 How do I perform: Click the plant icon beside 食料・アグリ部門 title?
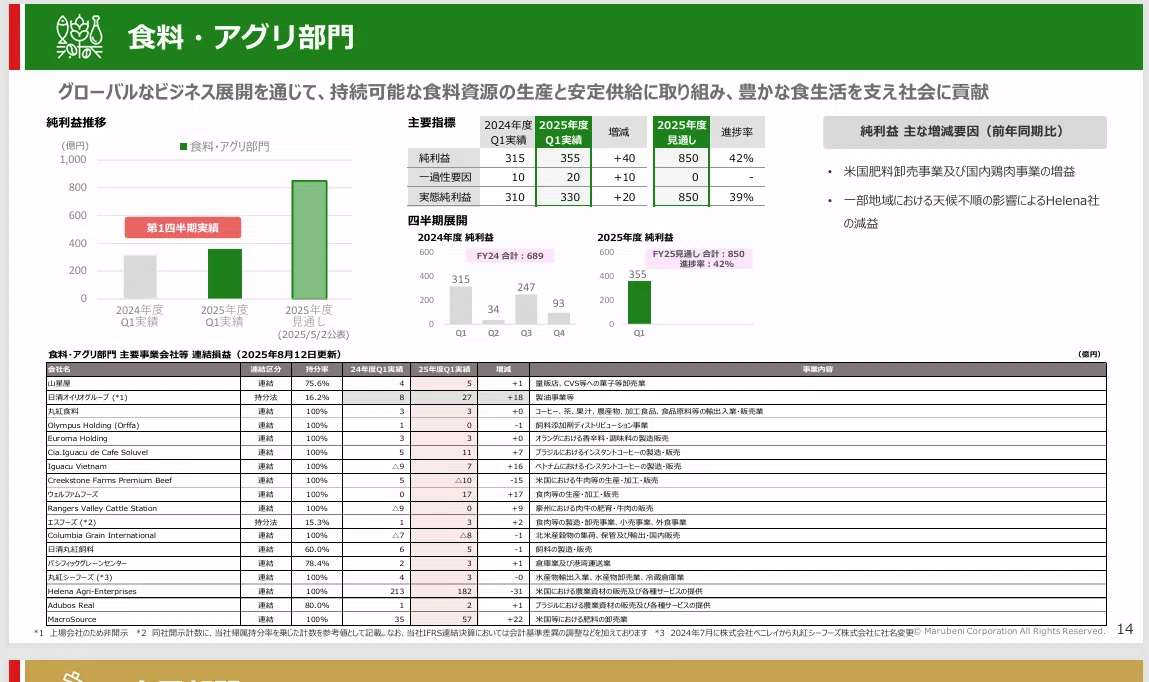[x=79, y=37]
